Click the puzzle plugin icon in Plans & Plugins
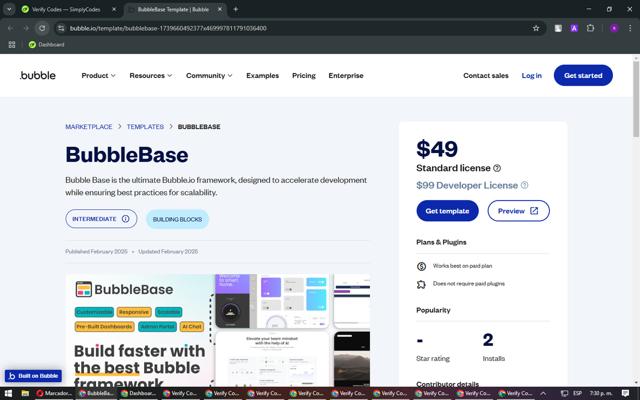 pyautogui.click(x=421, y=284)
